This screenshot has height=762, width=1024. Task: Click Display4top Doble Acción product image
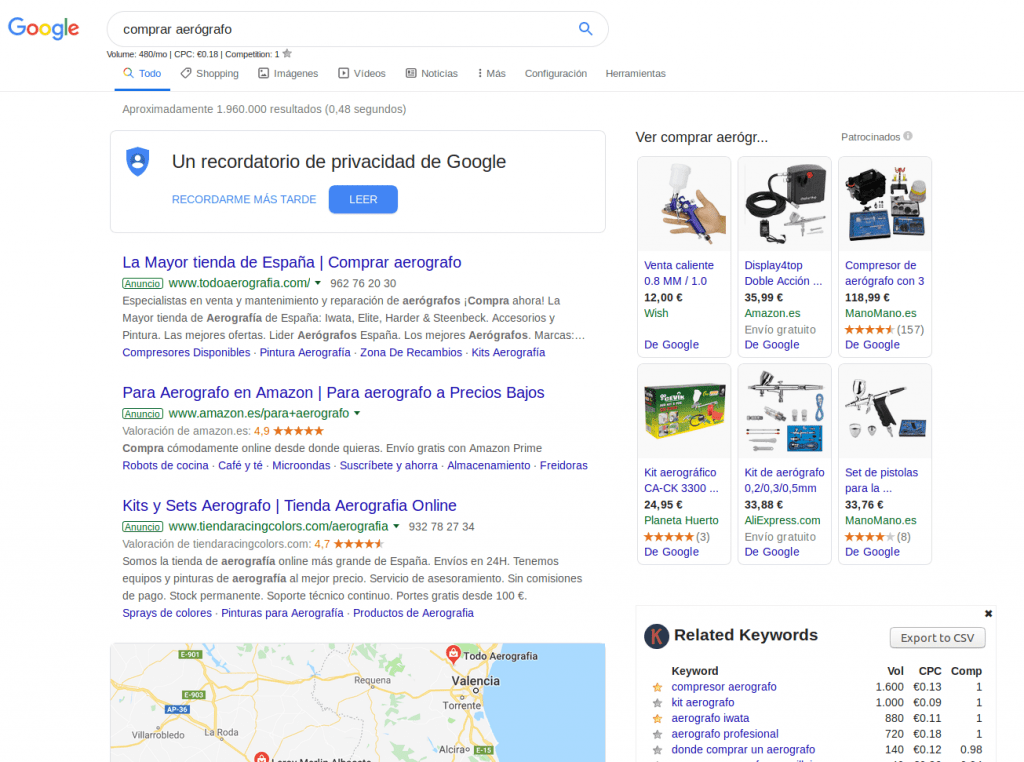pos(784,204)
